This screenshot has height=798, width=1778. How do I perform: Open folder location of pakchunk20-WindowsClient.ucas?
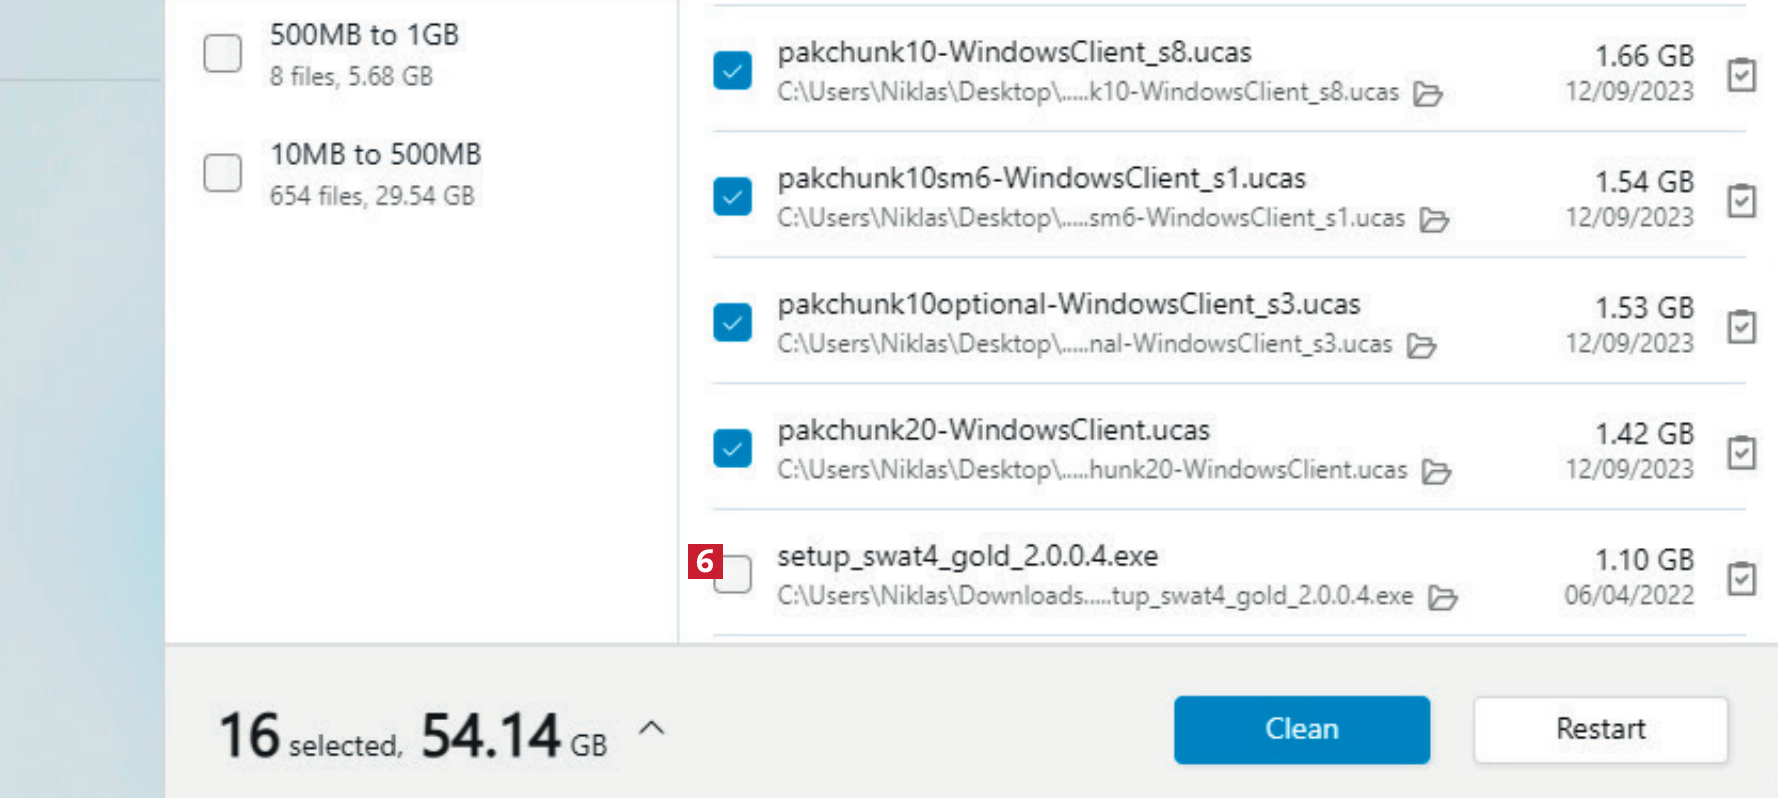[1436, 472]
